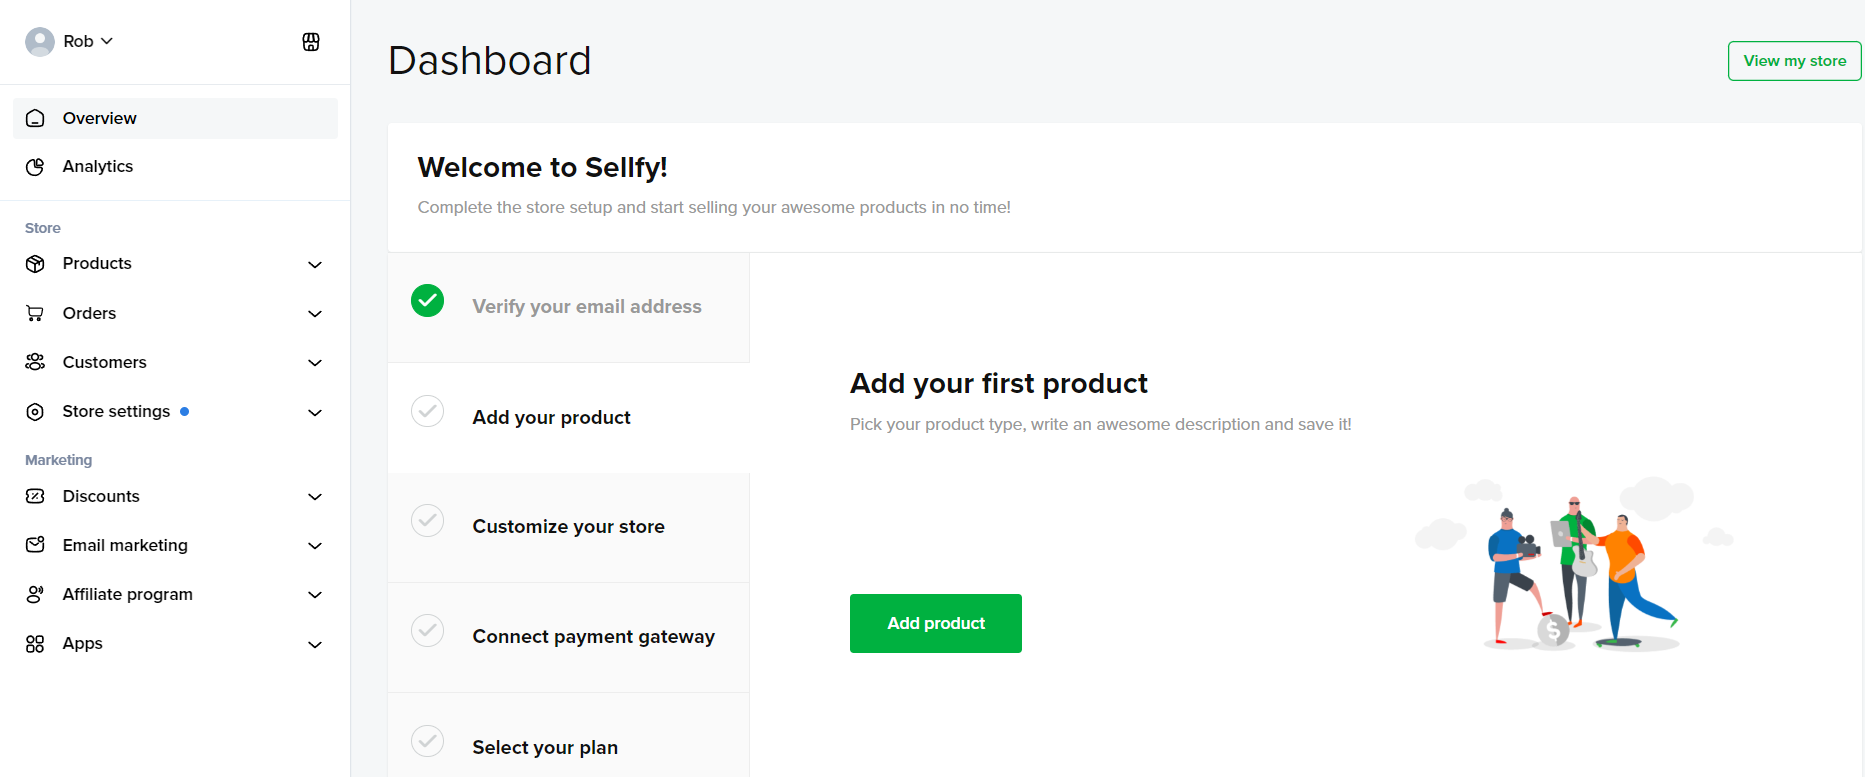Select the Discounts coupon icon
This screenshot has width=1865, height=777.
[35, 496]
